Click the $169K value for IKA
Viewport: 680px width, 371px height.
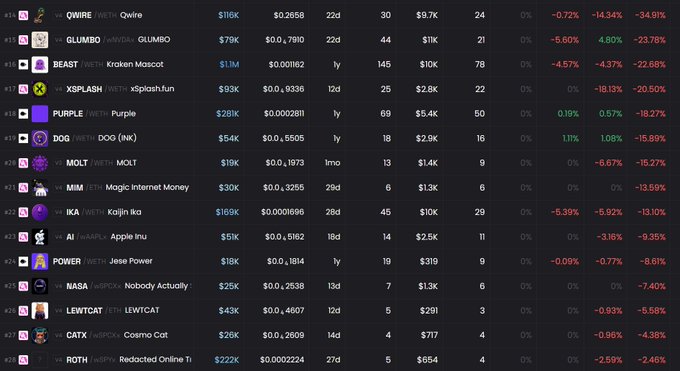pos(227,212)
